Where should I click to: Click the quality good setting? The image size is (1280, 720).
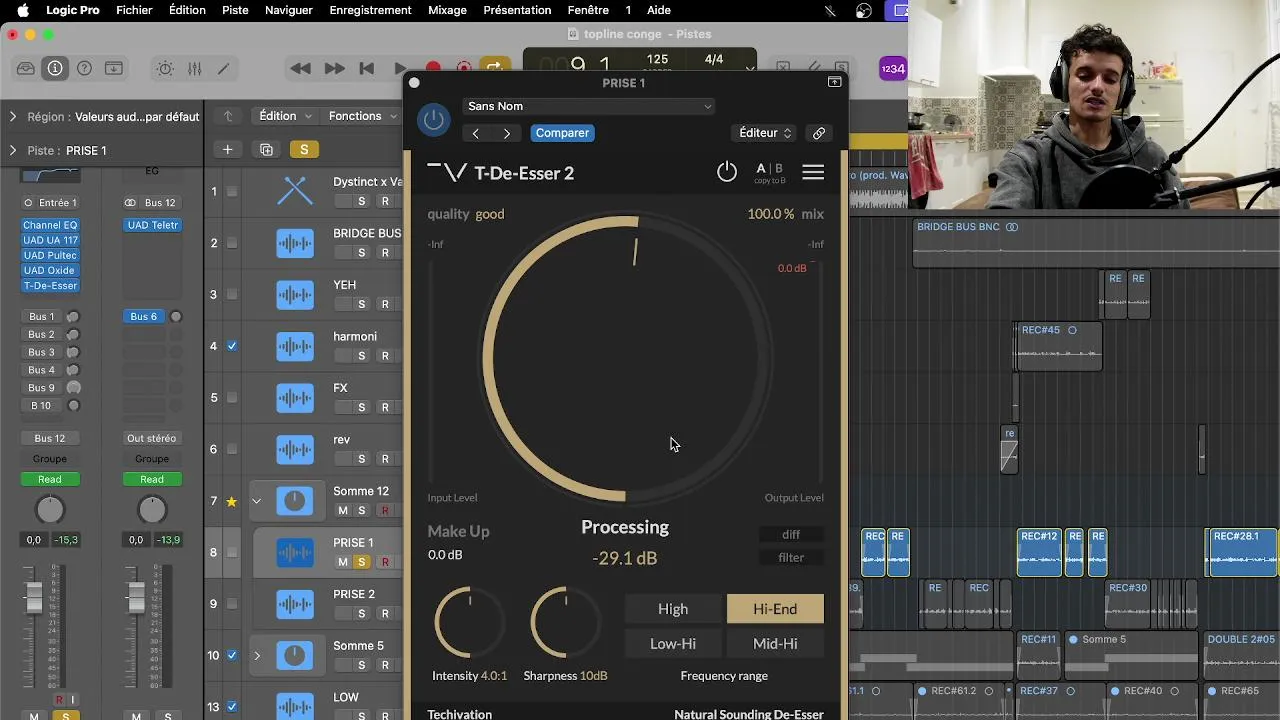pyautogui.click(x=466, y=214)
